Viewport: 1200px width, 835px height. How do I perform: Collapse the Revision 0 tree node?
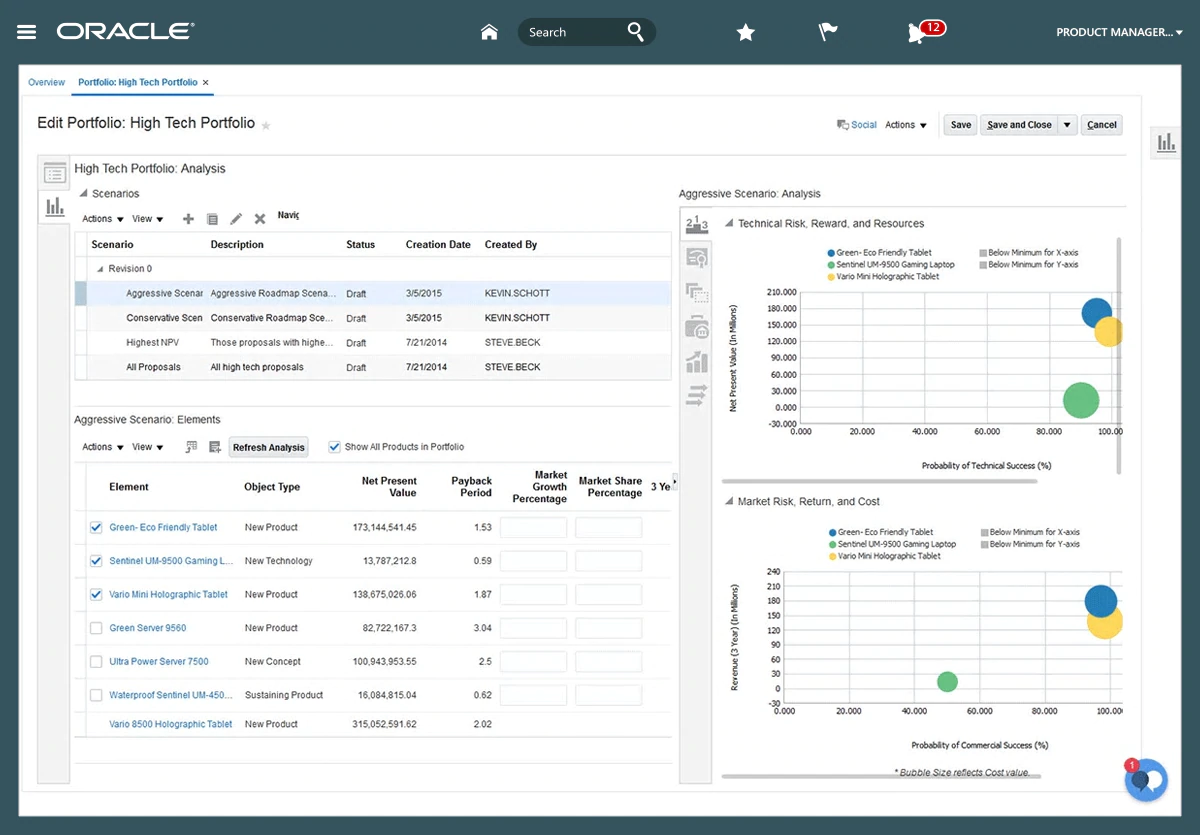pyautogui.click(x=100, y=269)
